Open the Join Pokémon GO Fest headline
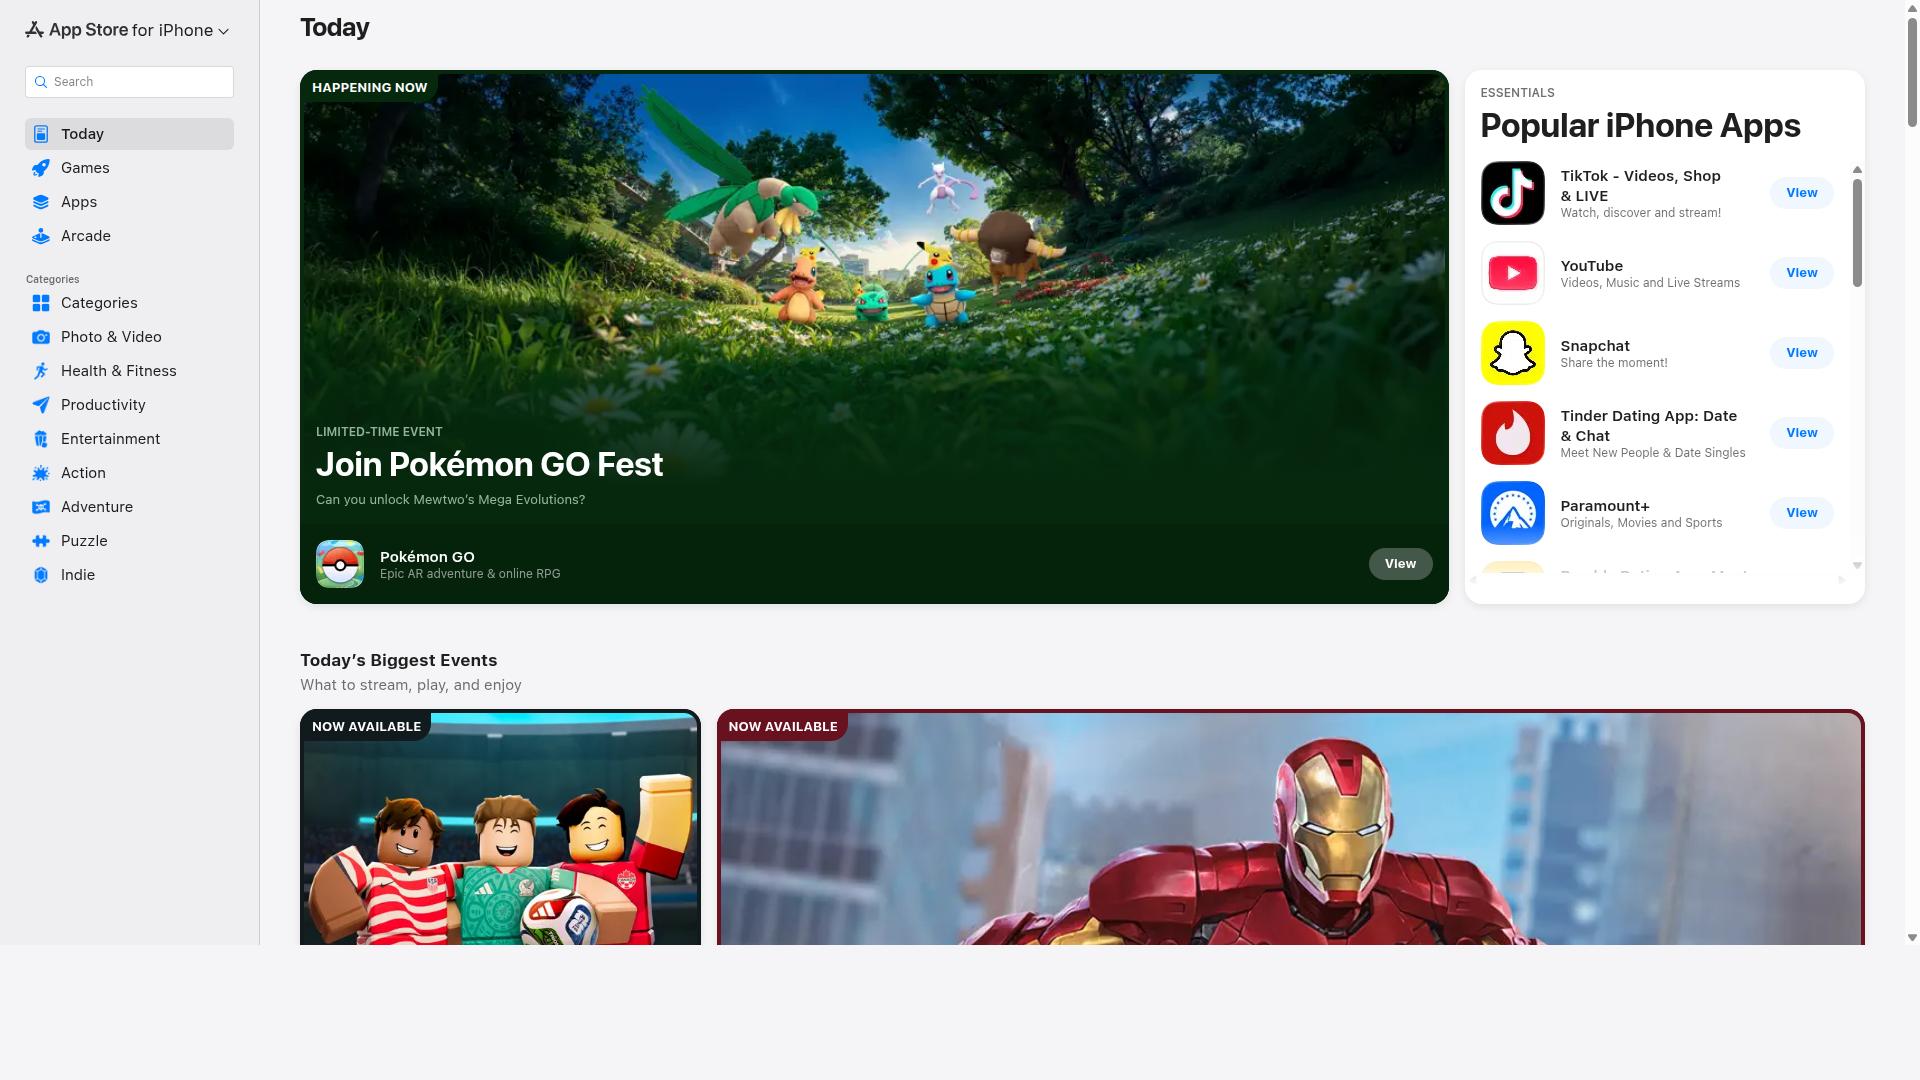This screenshot has width=1920, height=1080. tap(489, 465)
